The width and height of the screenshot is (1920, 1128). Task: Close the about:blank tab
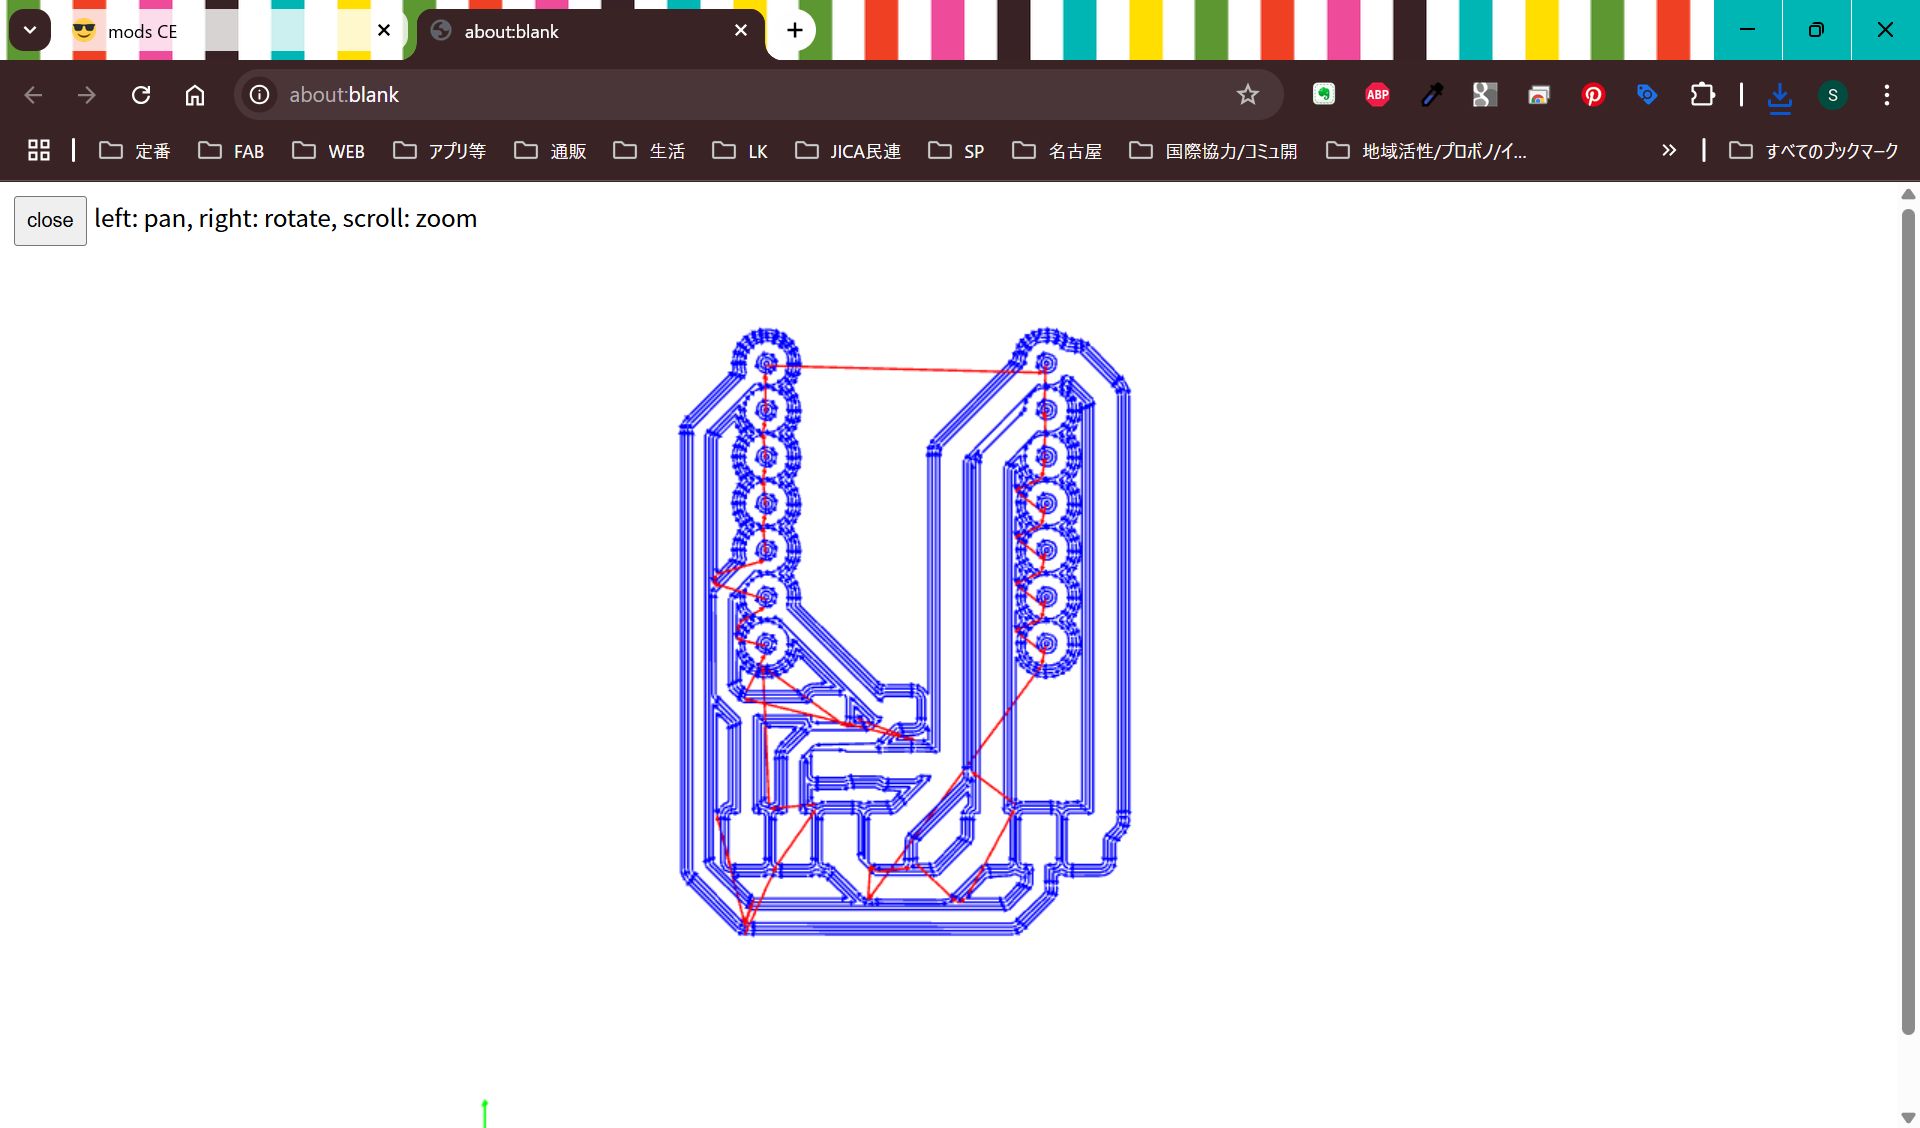[x=741, y=31]
